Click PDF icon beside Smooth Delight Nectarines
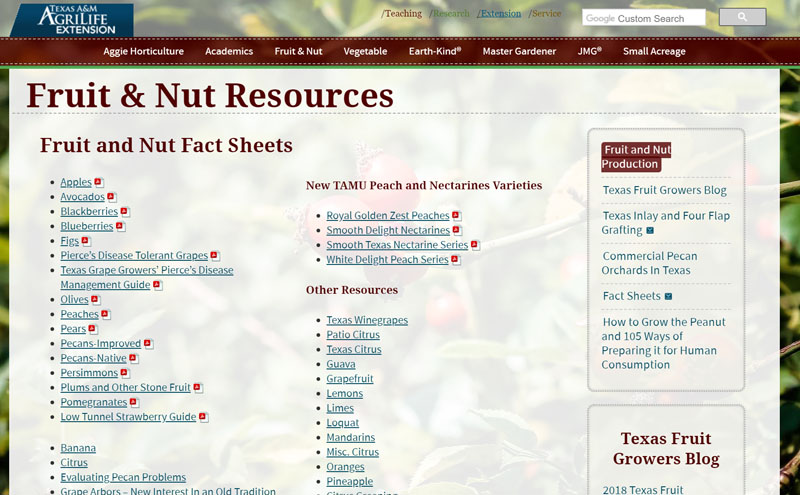This screenshot has width=800, height=495. (457, 230)
